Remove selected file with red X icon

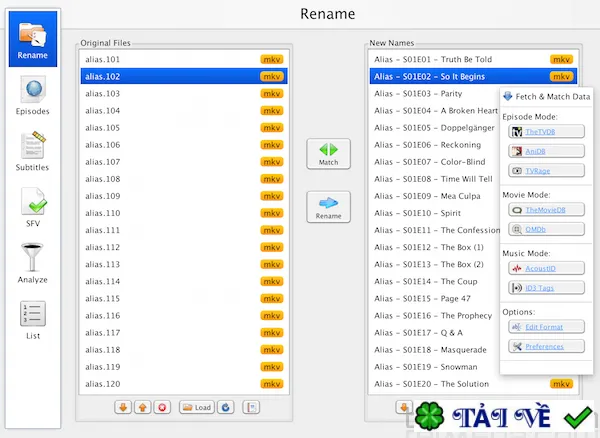click(x=162, y=407)
